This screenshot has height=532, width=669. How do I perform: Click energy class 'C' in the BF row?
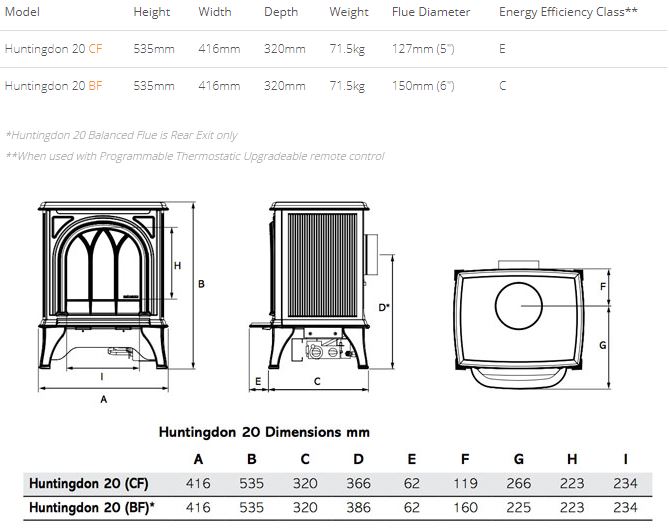click(503, 86)
